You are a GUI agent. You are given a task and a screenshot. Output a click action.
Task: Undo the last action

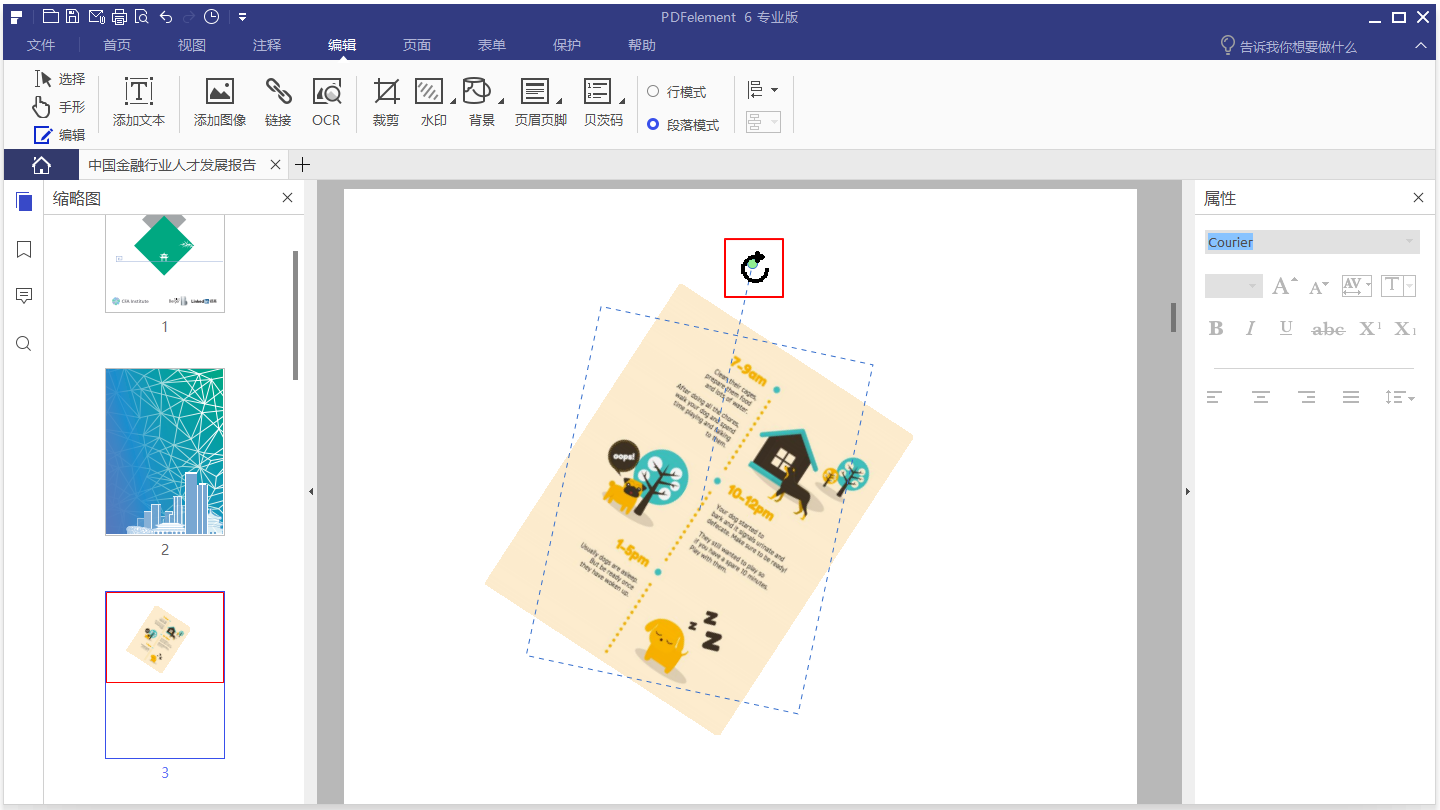[x=165, y=17]
